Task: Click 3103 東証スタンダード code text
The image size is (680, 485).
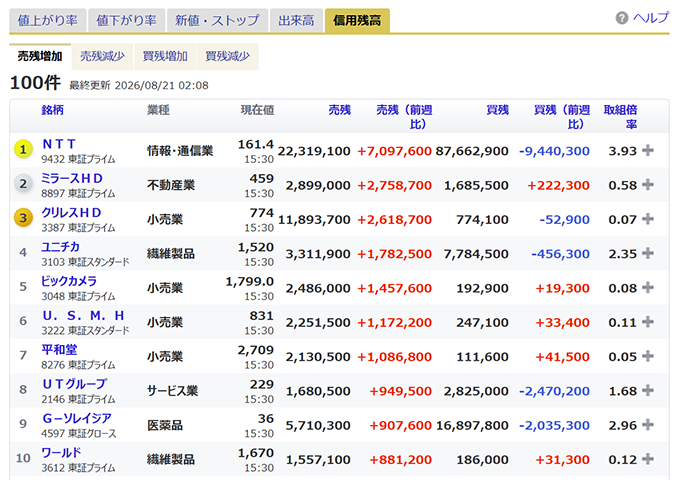Action: tap(85, 262)
